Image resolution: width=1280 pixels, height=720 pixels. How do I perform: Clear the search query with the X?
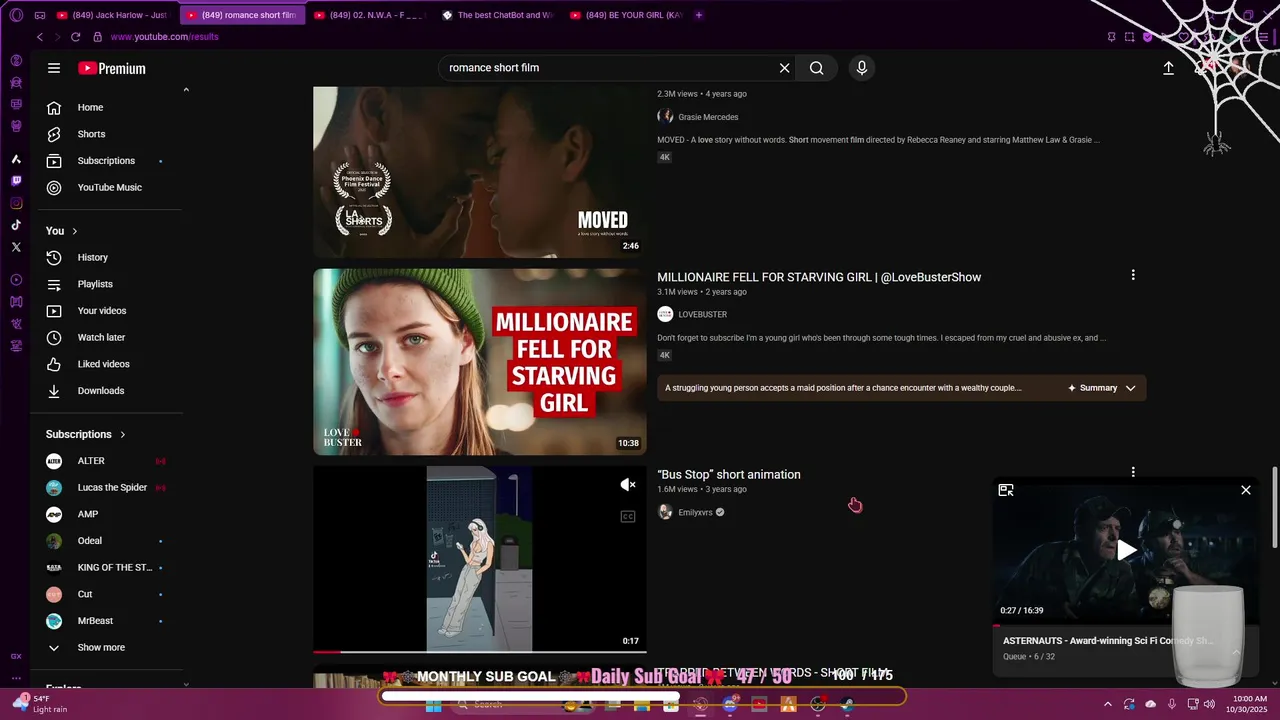(x=785, y=68)
